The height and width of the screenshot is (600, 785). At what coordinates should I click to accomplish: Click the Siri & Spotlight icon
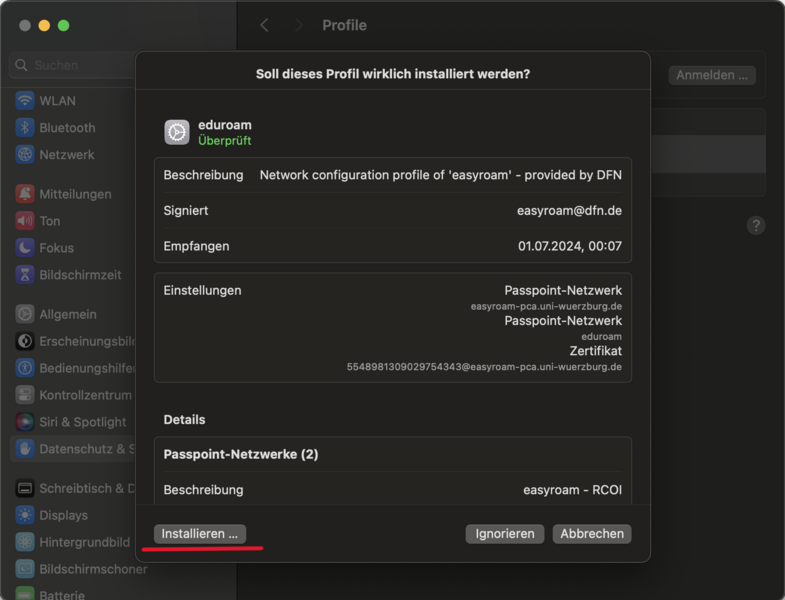tap(25, 422)
